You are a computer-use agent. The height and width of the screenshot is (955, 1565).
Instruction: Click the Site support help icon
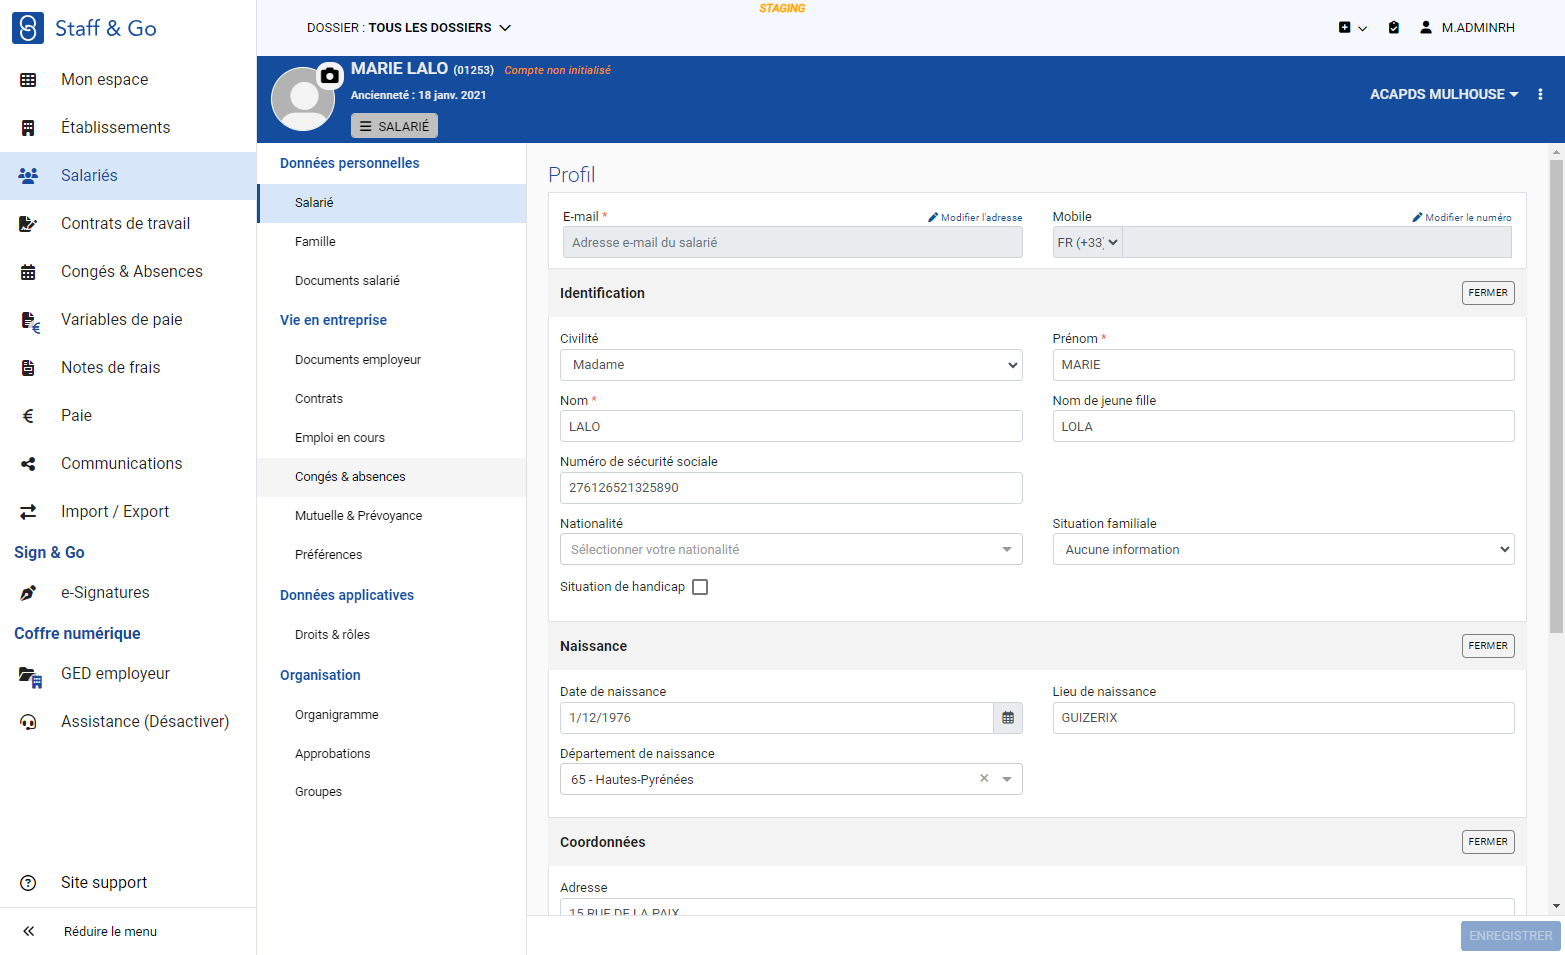(28, 883)
